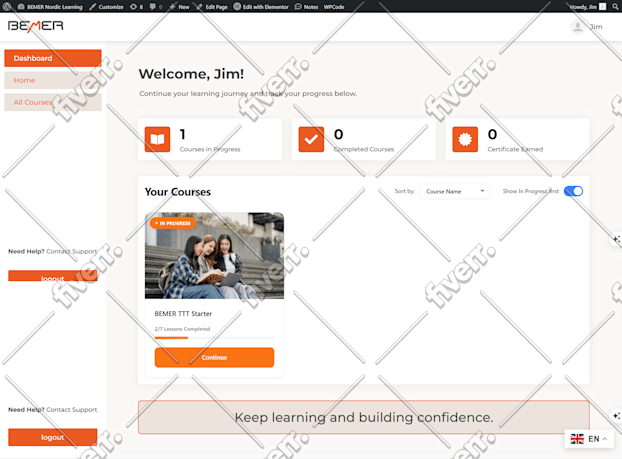Click the UK flag in language switcher
Image resolution: width=622 pixels, height=459 pixels.
pos(577,439)
